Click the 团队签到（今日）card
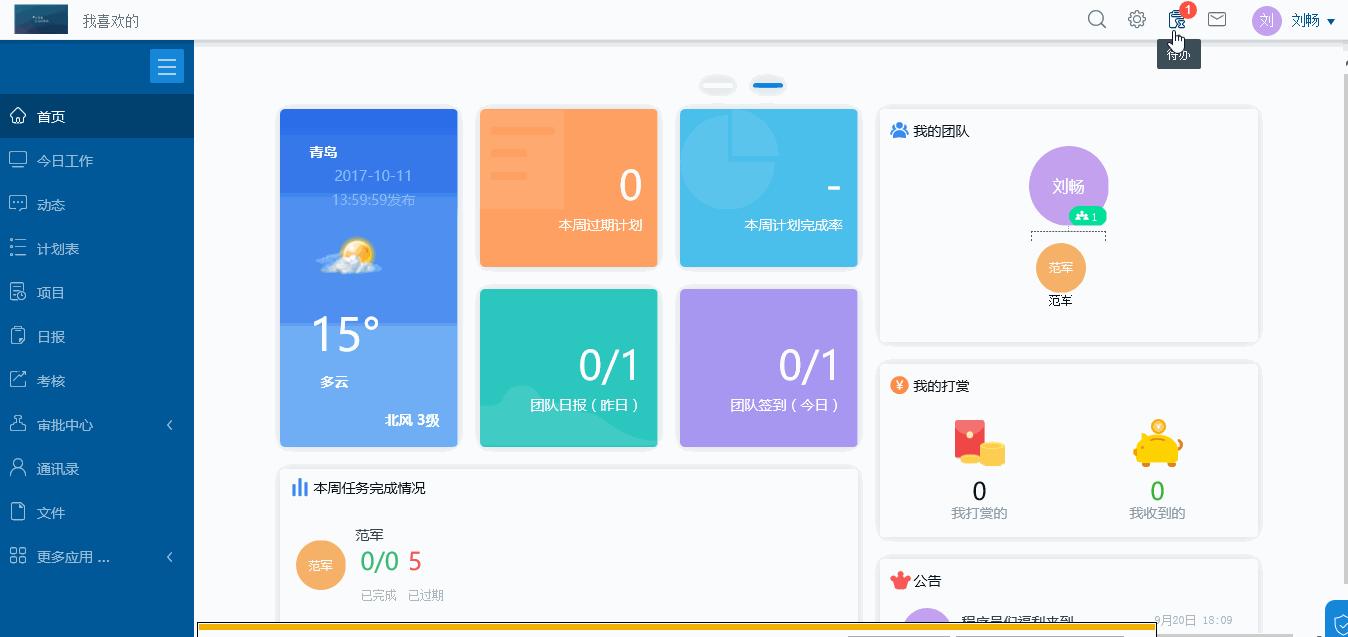This screenshot has width=1348, height=637. click(x=768, y=368)
